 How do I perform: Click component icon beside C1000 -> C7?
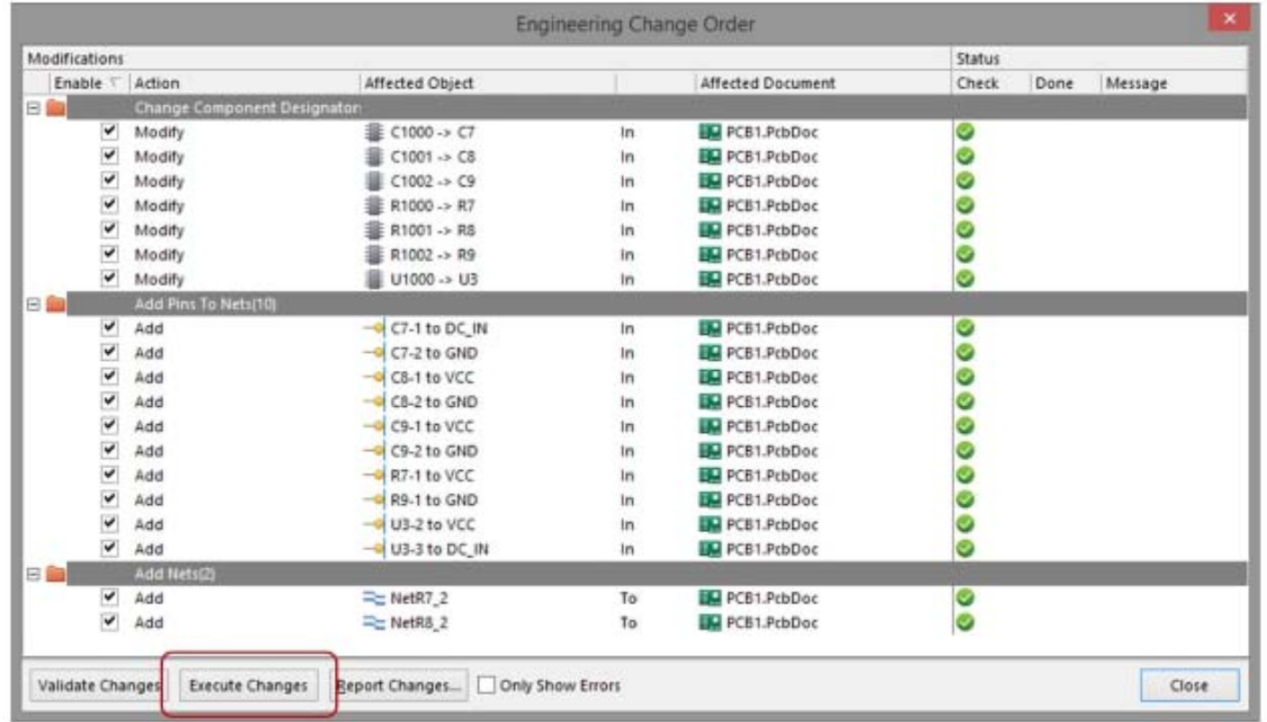click(x=375, y=132)
